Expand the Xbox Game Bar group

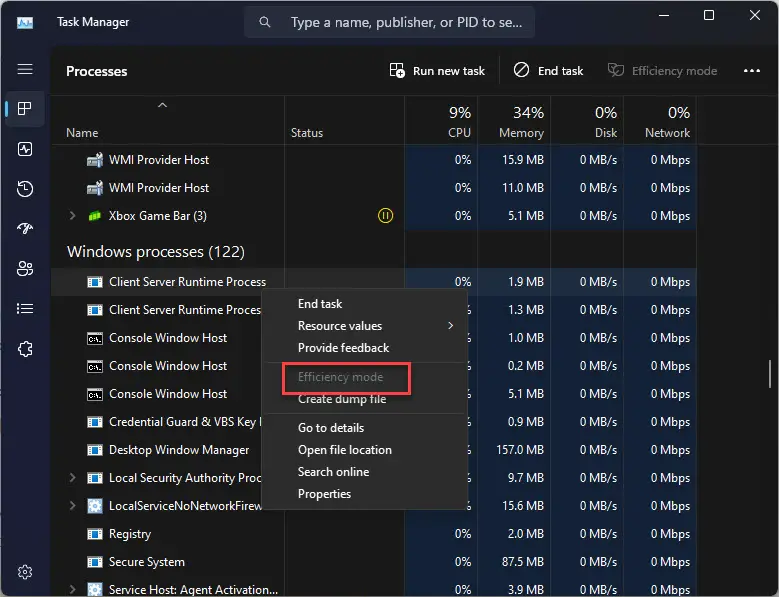point(73,216)
